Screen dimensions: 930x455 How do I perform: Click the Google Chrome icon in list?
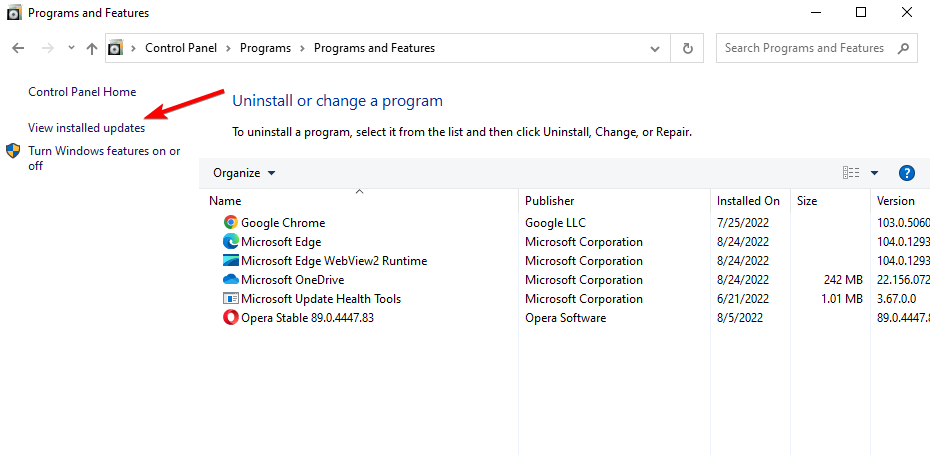(x=231, y=222)
